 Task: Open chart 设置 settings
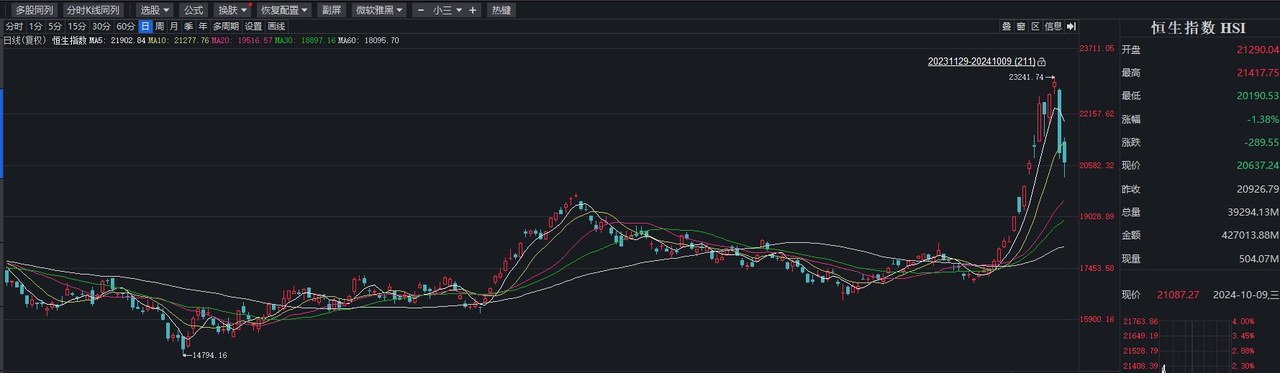253,26
